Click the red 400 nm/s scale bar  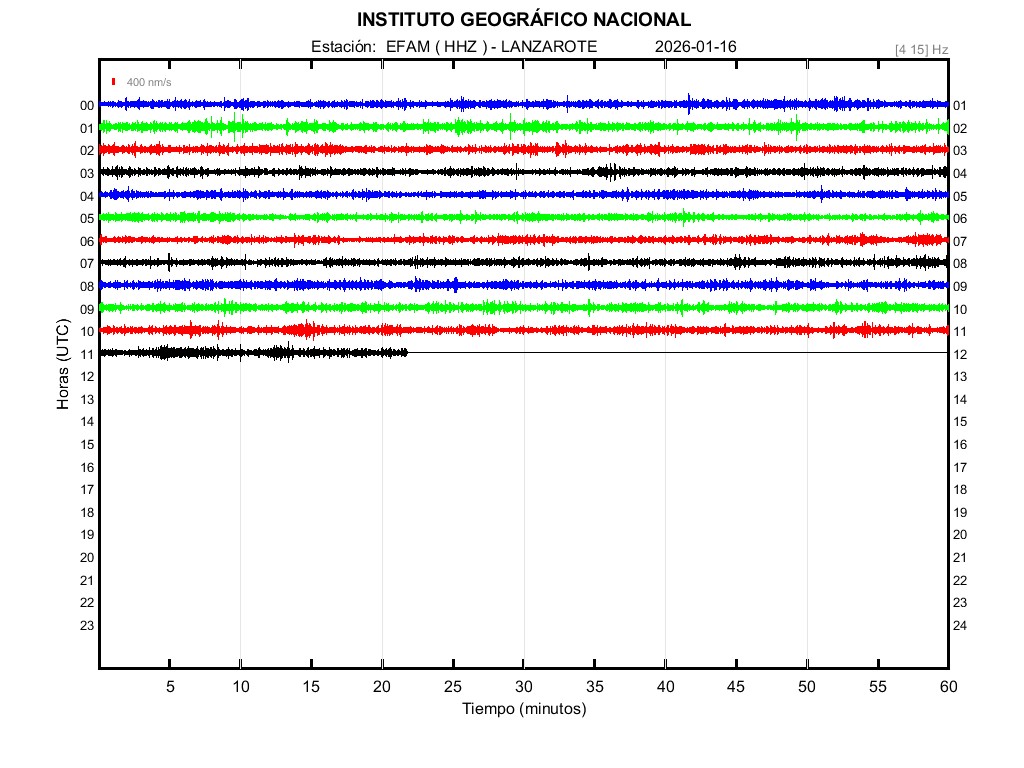pyautogui.click(x=115, y=82)
